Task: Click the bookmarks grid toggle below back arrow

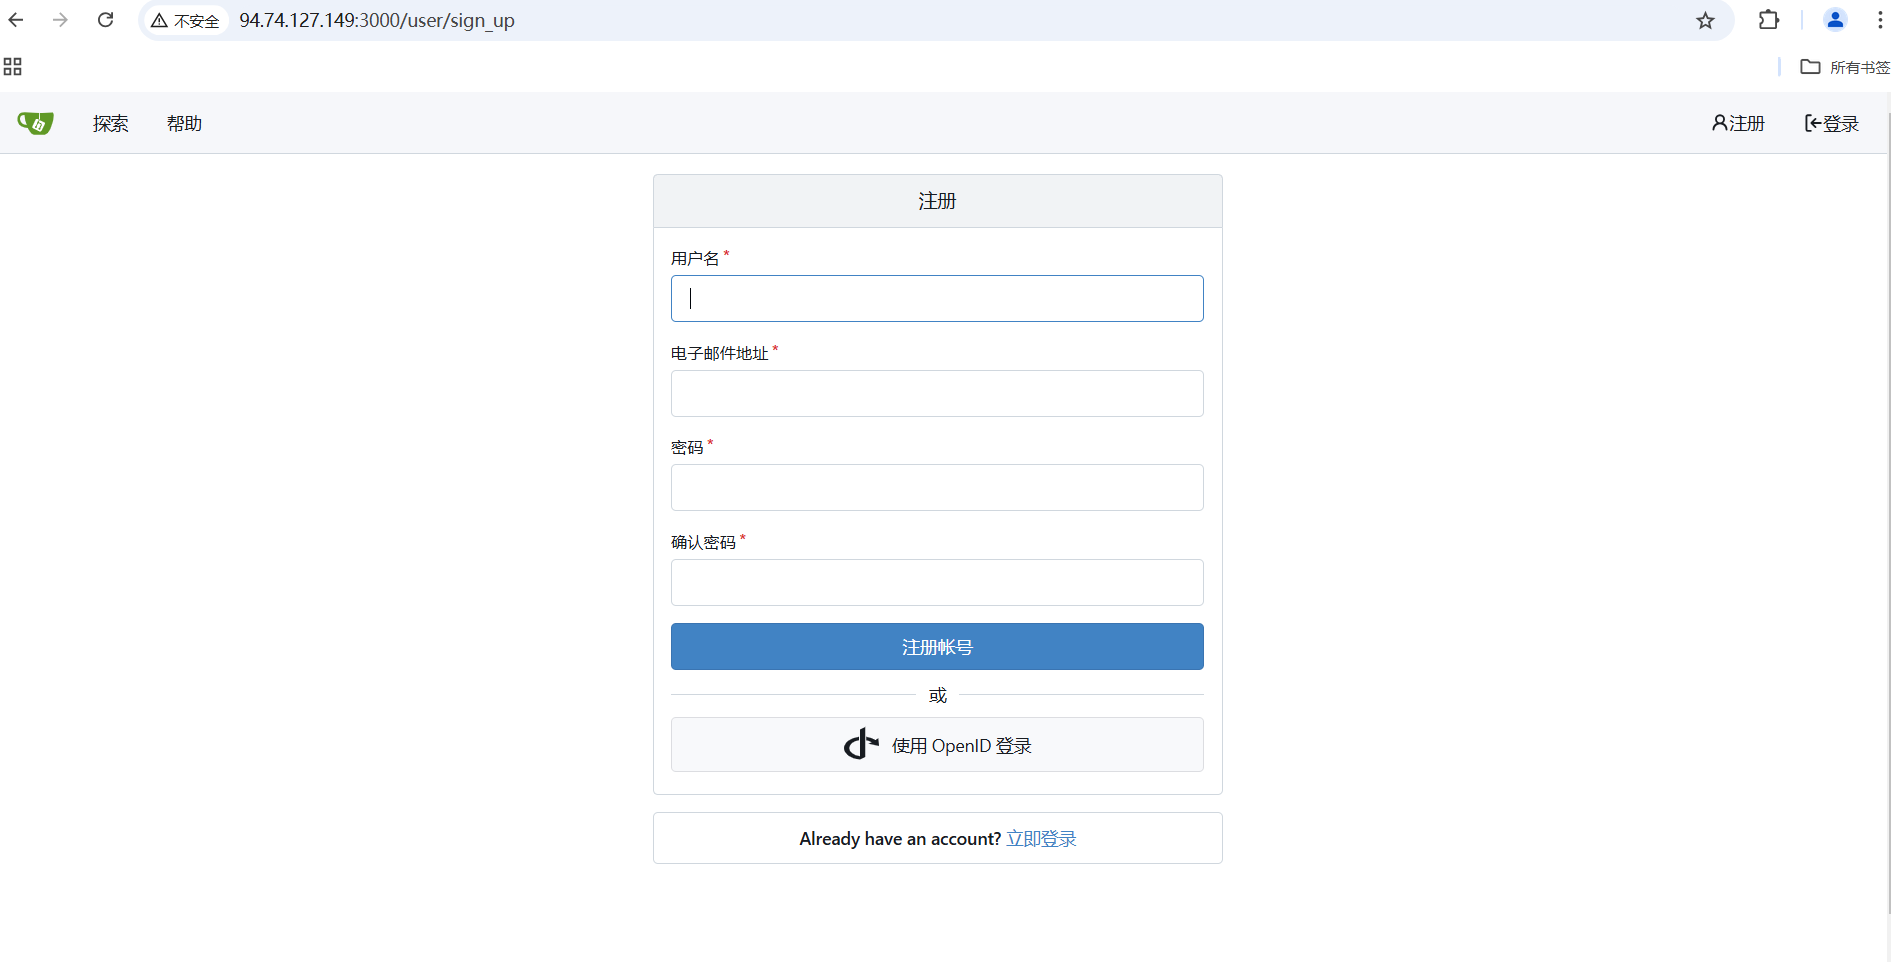Action: 12,66
